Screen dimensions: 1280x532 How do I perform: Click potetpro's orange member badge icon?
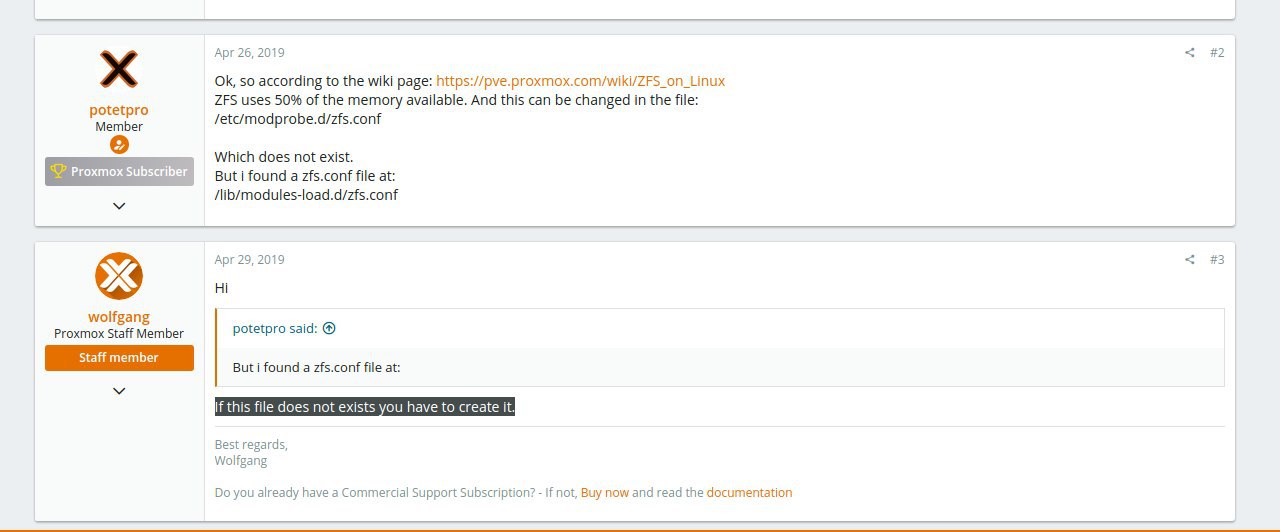tap(119, 145)
